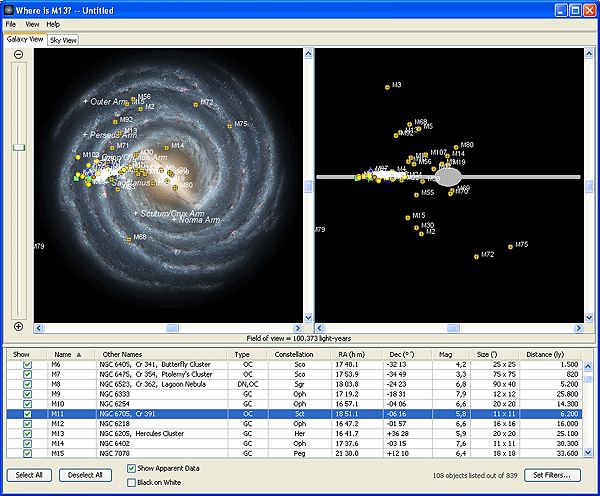Select the Lagoon Nebula M8 row
Image resolution: width=600 pixels, height=496 pixels.
[x=294, y=384]
